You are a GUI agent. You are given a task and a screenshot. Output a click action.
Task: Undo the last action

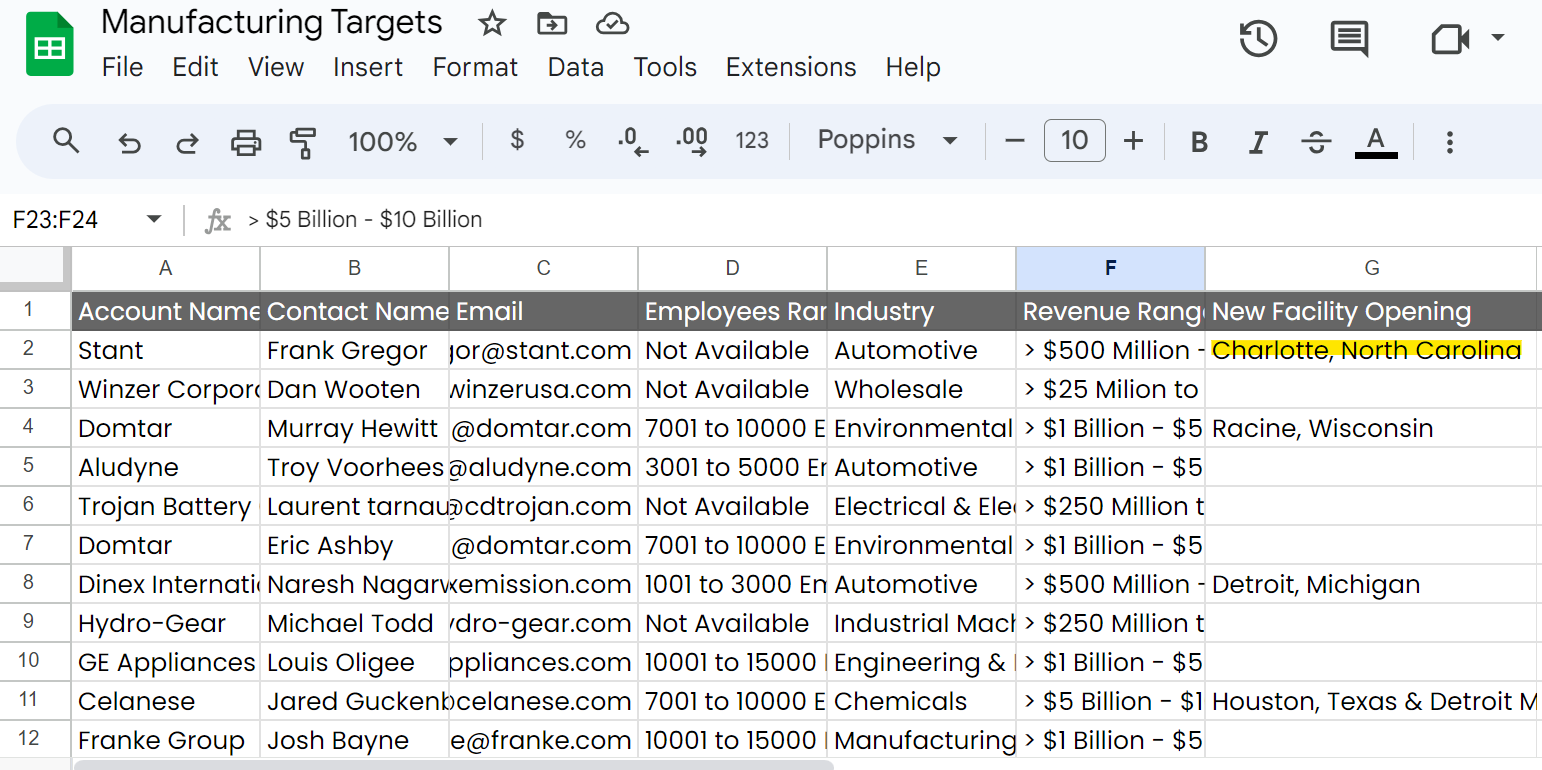(x=129, y=142)
